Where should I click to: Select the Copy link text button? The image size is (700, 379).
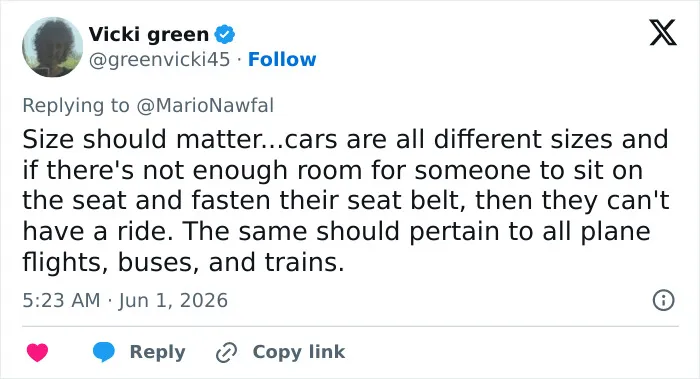(299, 352)
